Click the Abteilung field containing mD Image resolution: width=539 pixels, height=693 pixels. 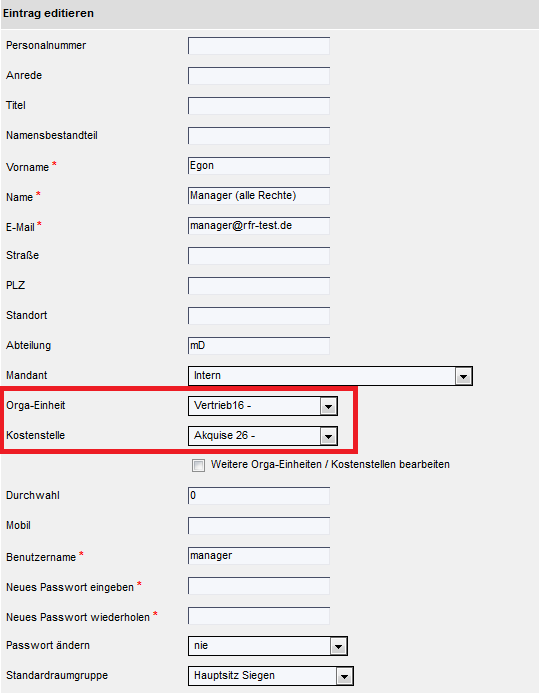pyautogui.click(x=259, y=346)
